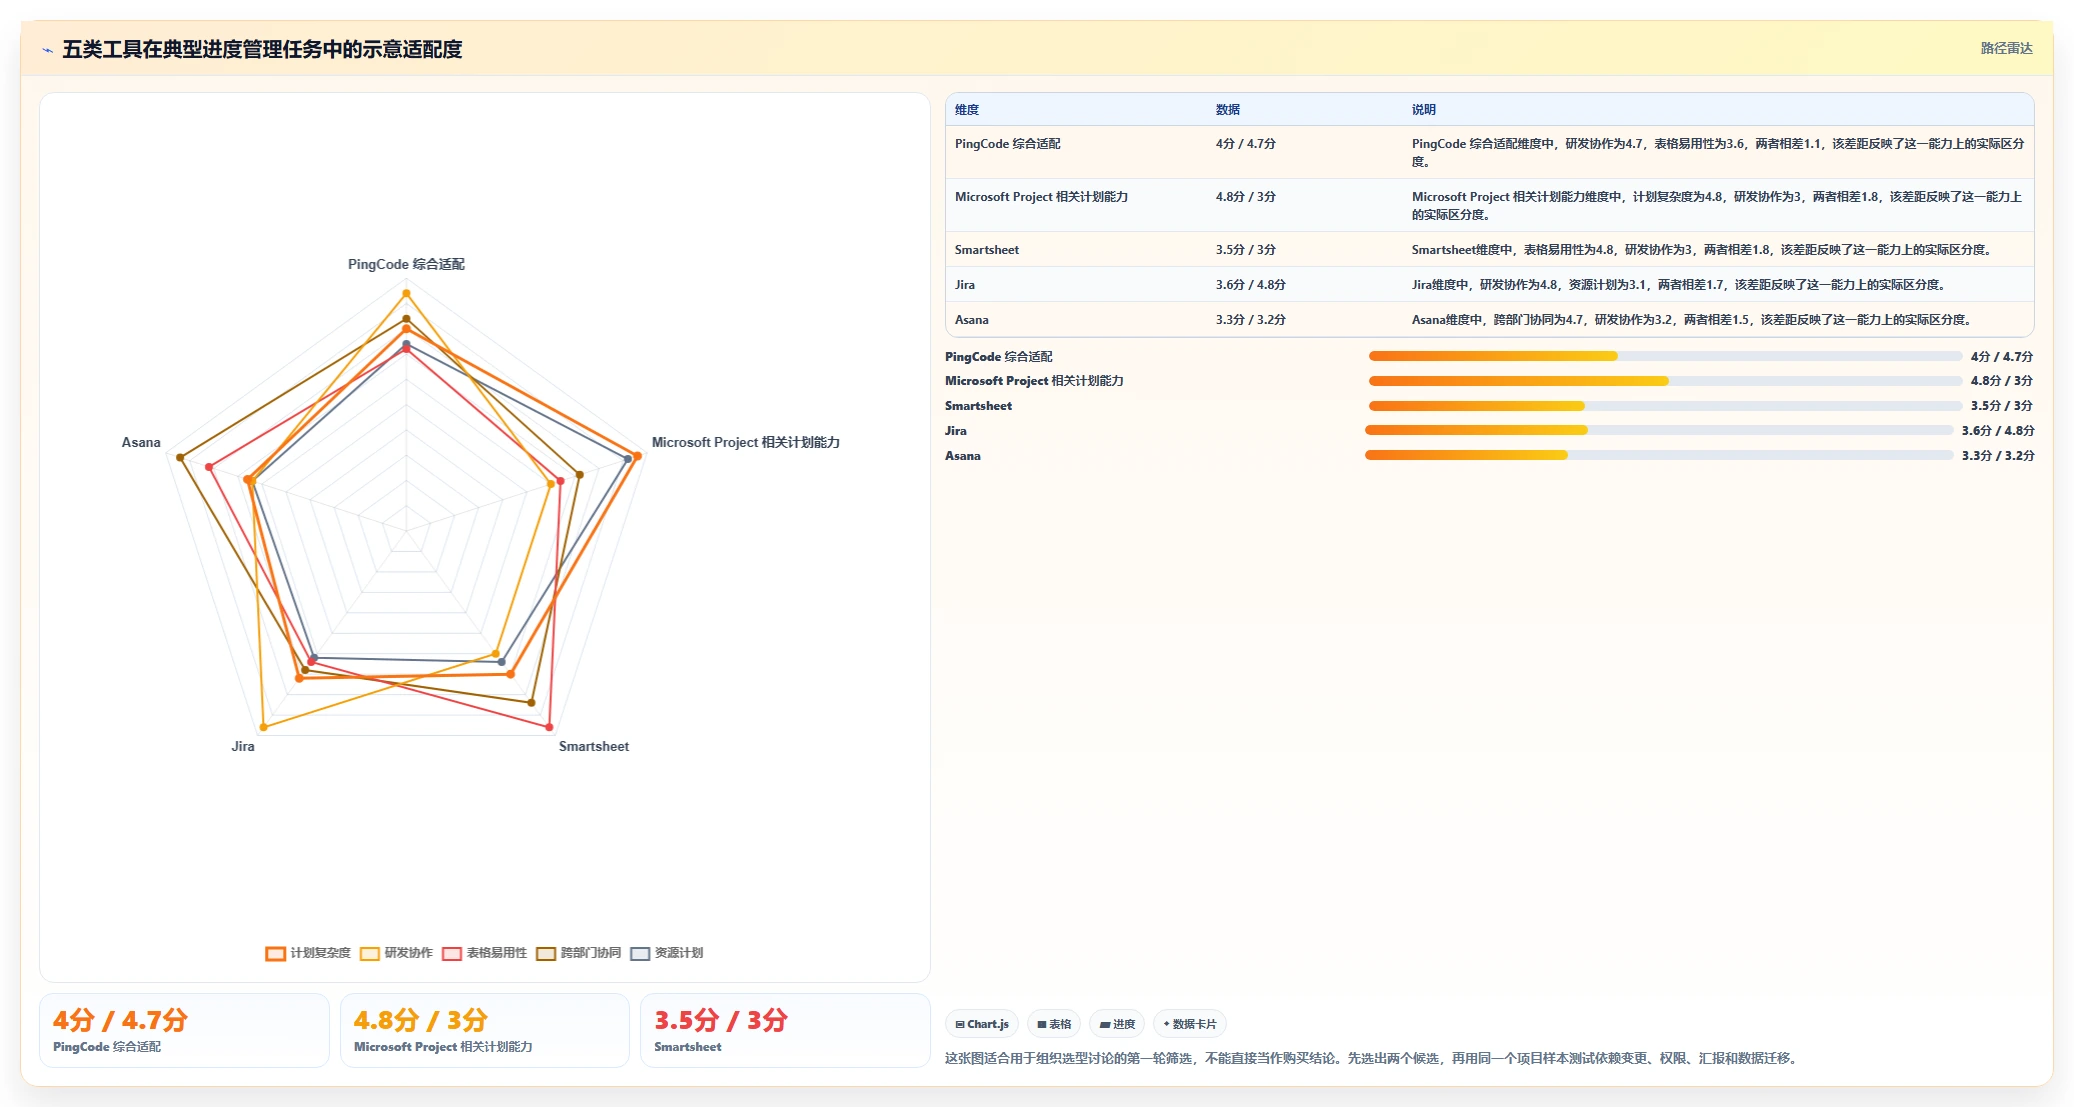Open the PingCode 综合适配 stat card
Viewport: 2074px width, 1107px height.
tap(184, 1030)
